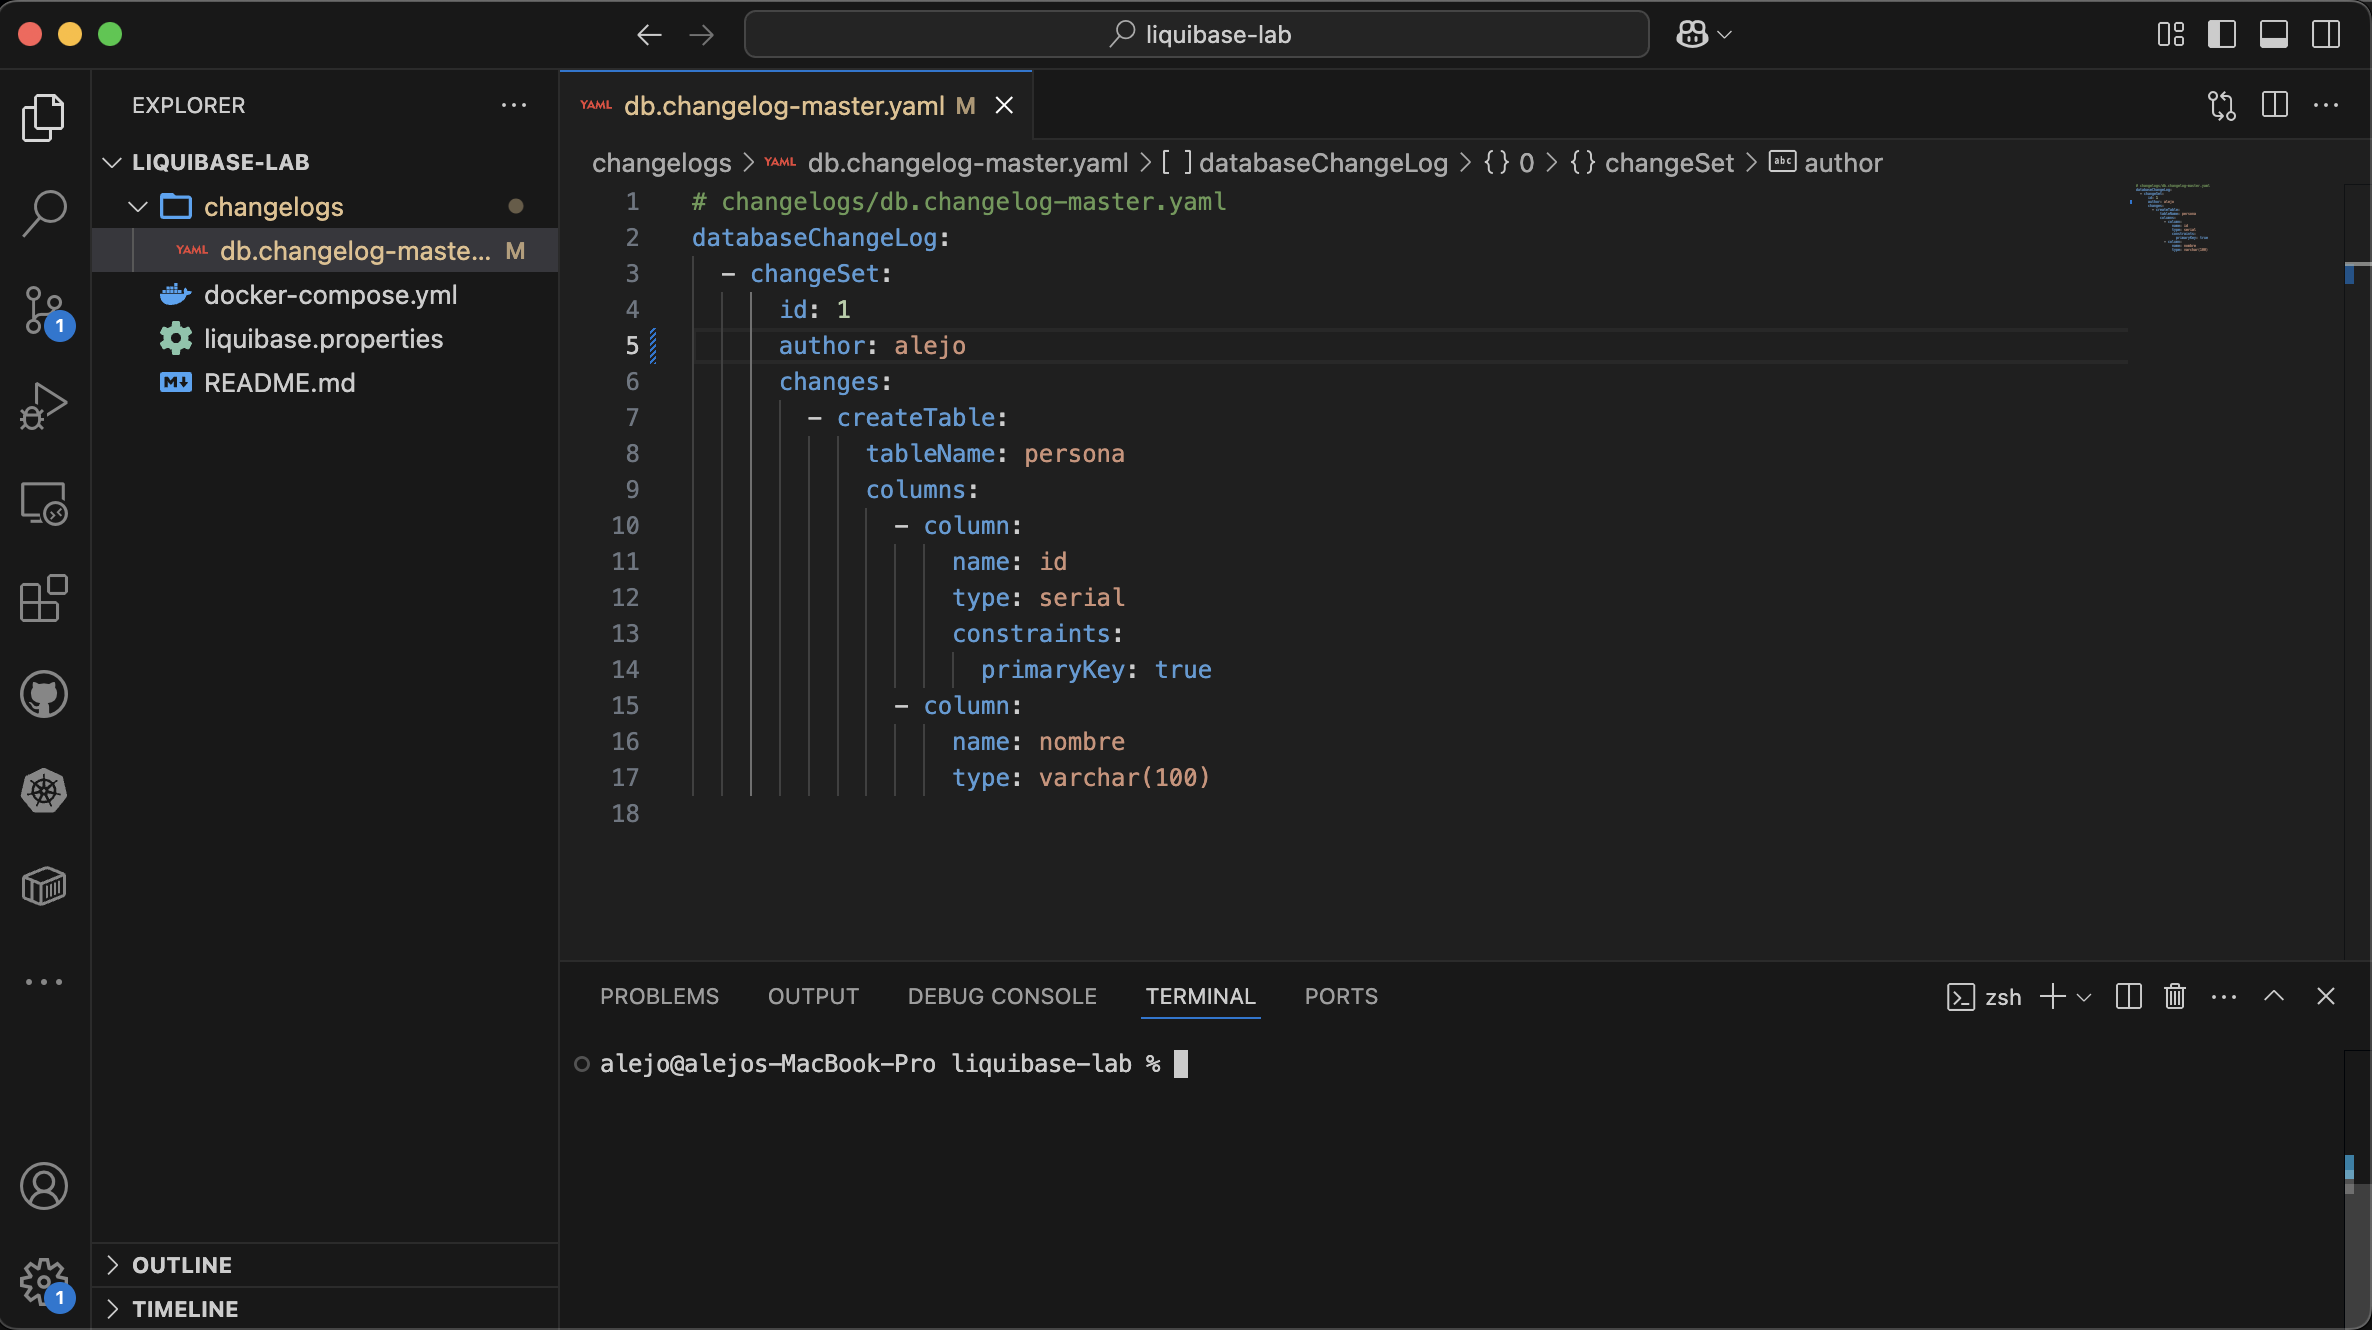Toggle the bottom panel visibility
This screenshot has width=2372, height=1330.
tap(2274, 35)
